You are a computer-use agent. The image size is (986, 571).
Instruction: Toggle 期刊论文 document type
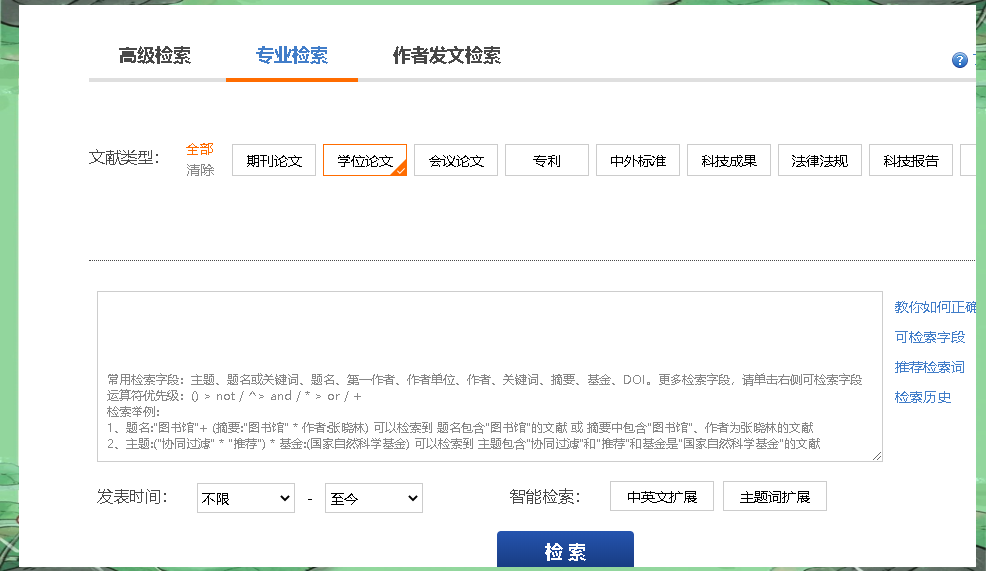point(274,160)
